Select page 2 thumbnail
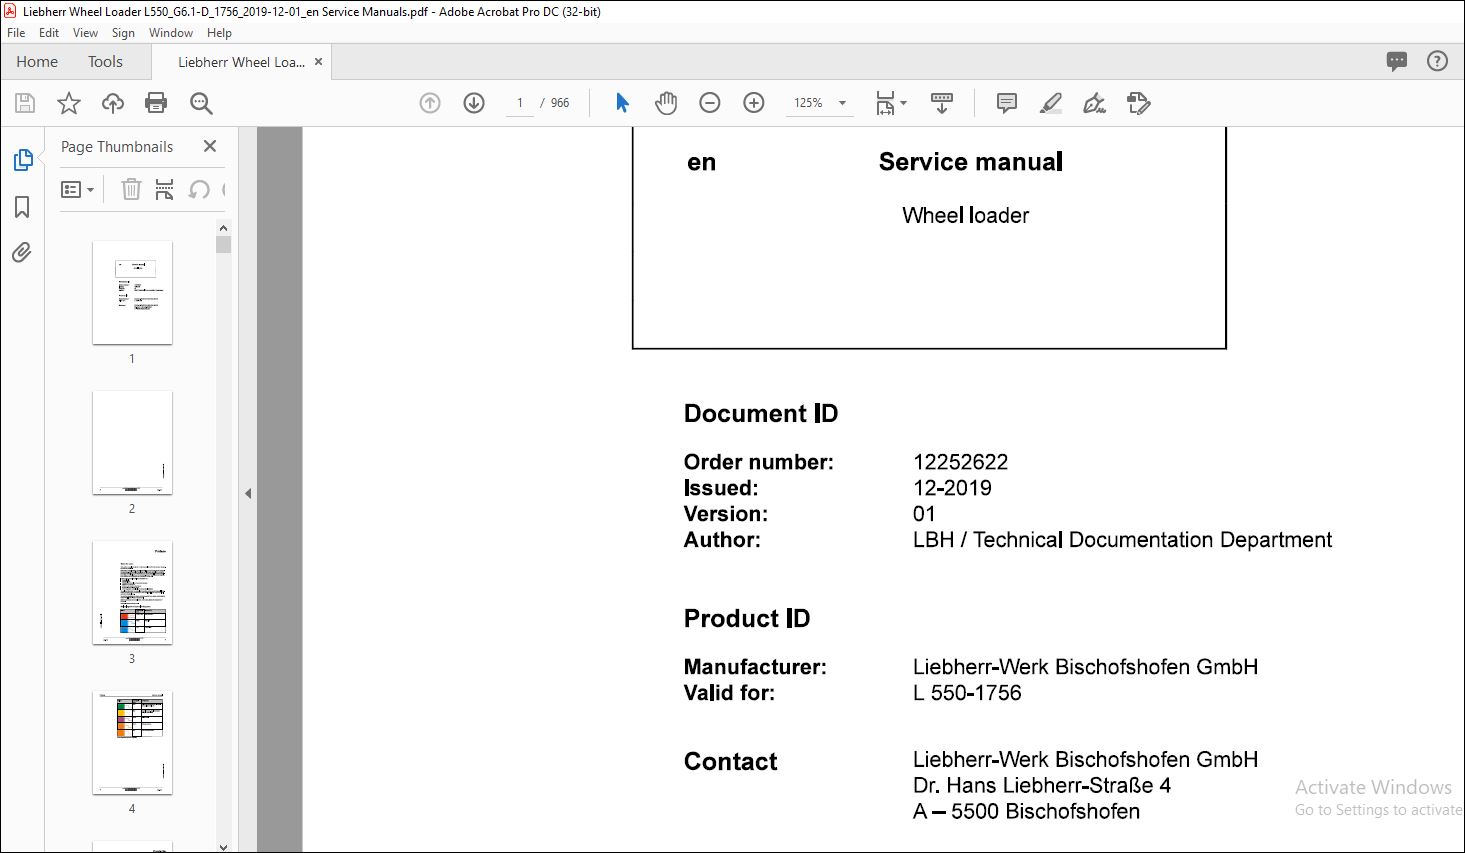 pos(132,442)
